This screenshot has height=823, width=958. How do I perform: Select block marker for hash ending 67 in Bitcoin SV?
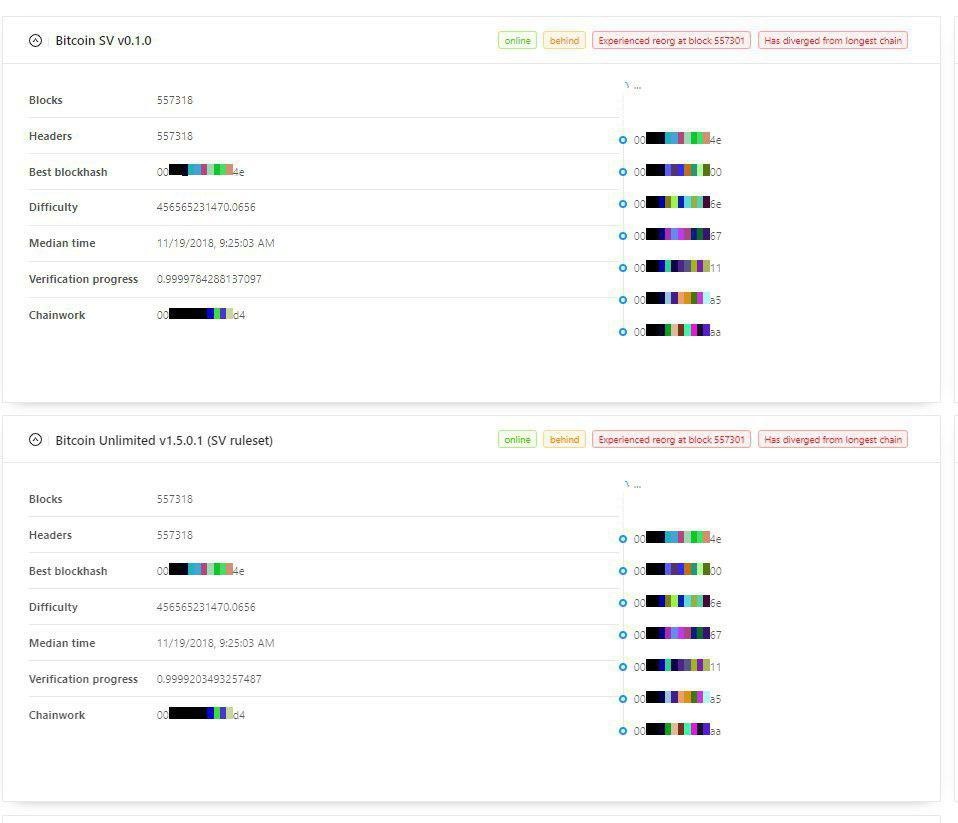tap(623, 236)
